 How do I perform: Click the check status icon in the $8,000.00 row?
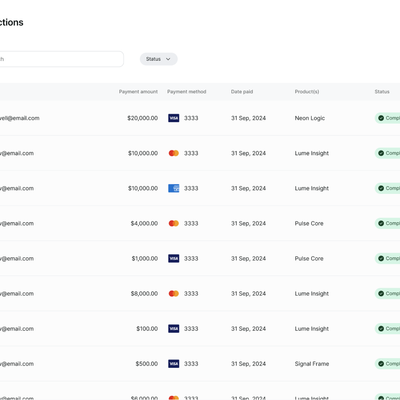(381, 294)
